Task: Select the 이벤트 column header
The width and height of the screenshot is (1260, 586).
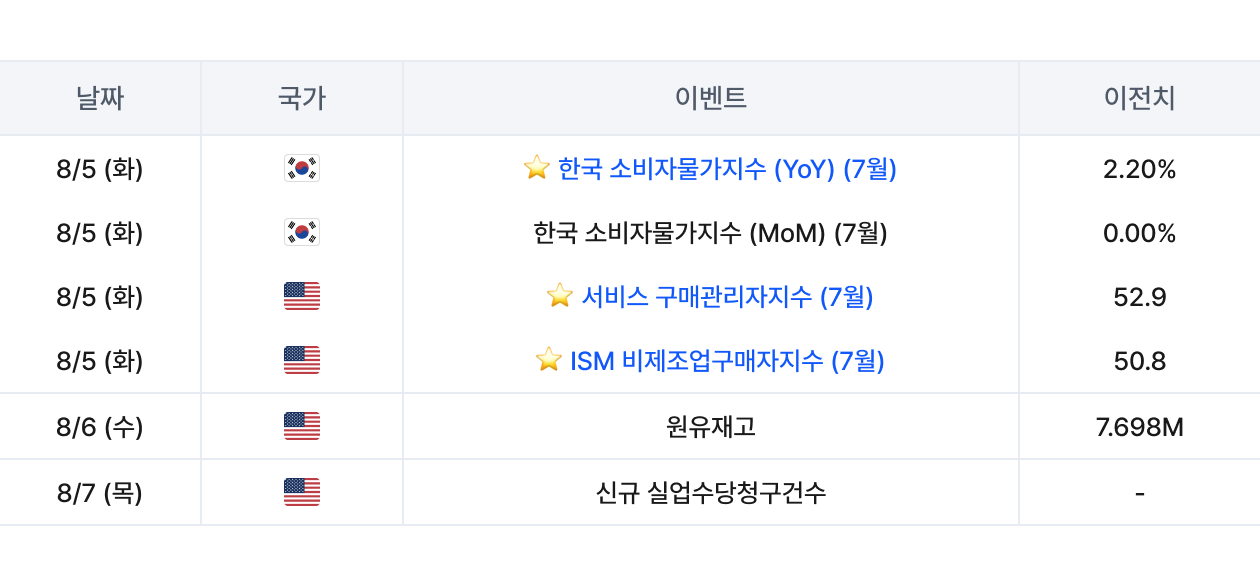Action: pyautogui.click(x=711, y=98)
